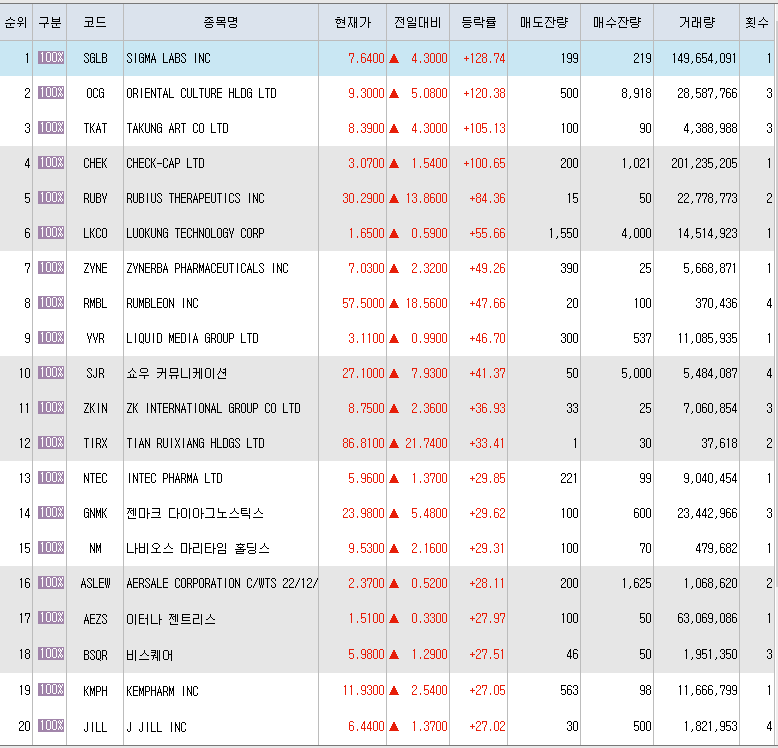Click the 100% badge in BSQR row

tap(51, 653)
